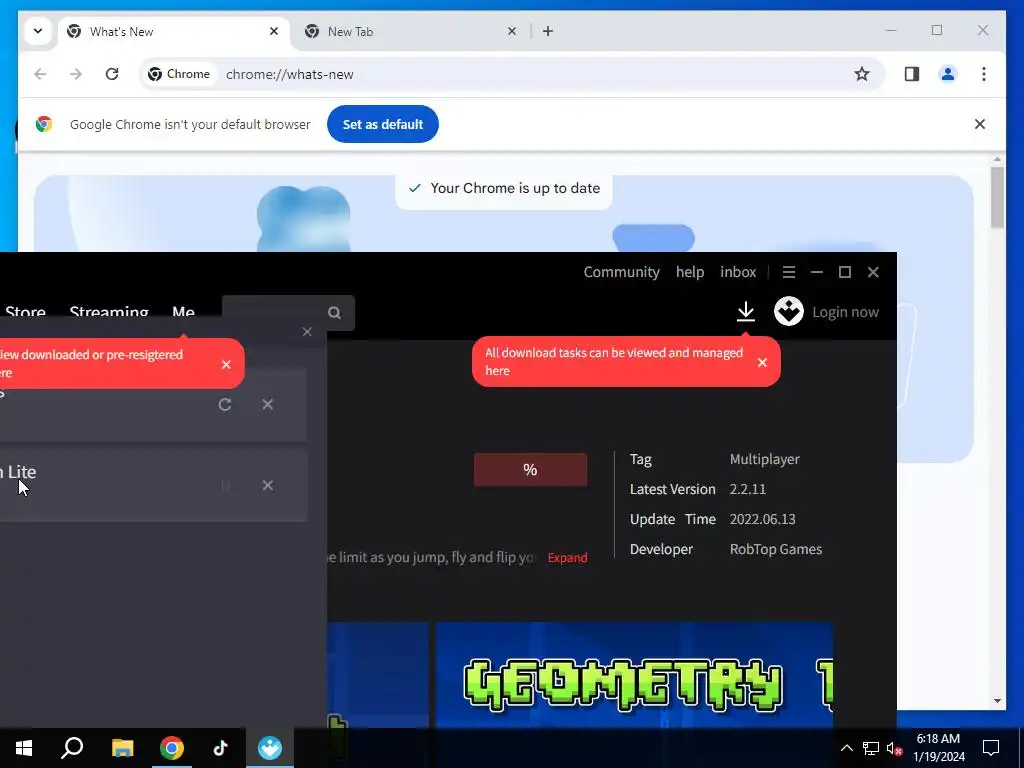Open File Explorer from taskbar

click(x=122, y=748)
